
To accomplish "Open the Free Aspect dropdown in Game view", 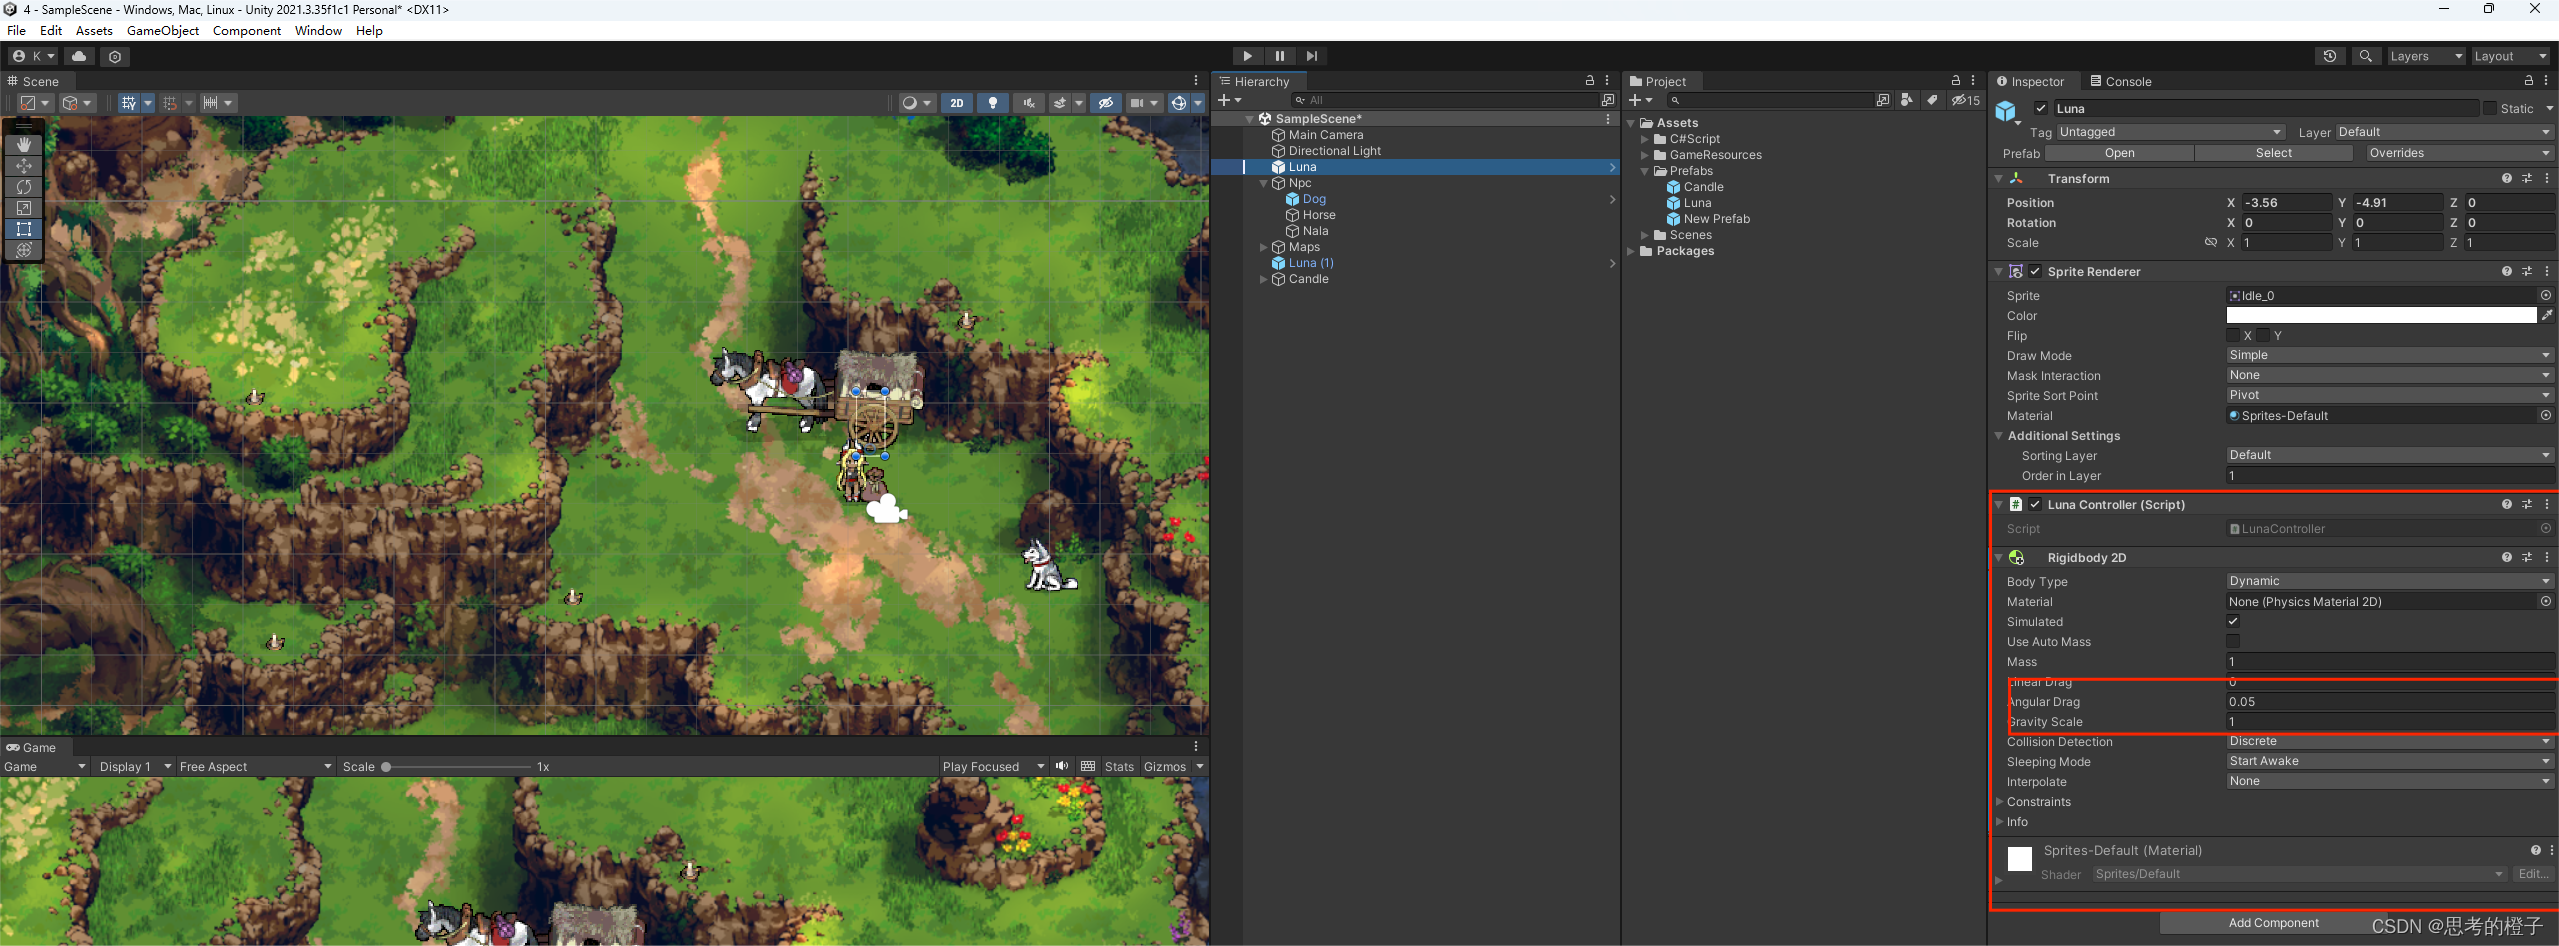I will [x=255, y=766].
